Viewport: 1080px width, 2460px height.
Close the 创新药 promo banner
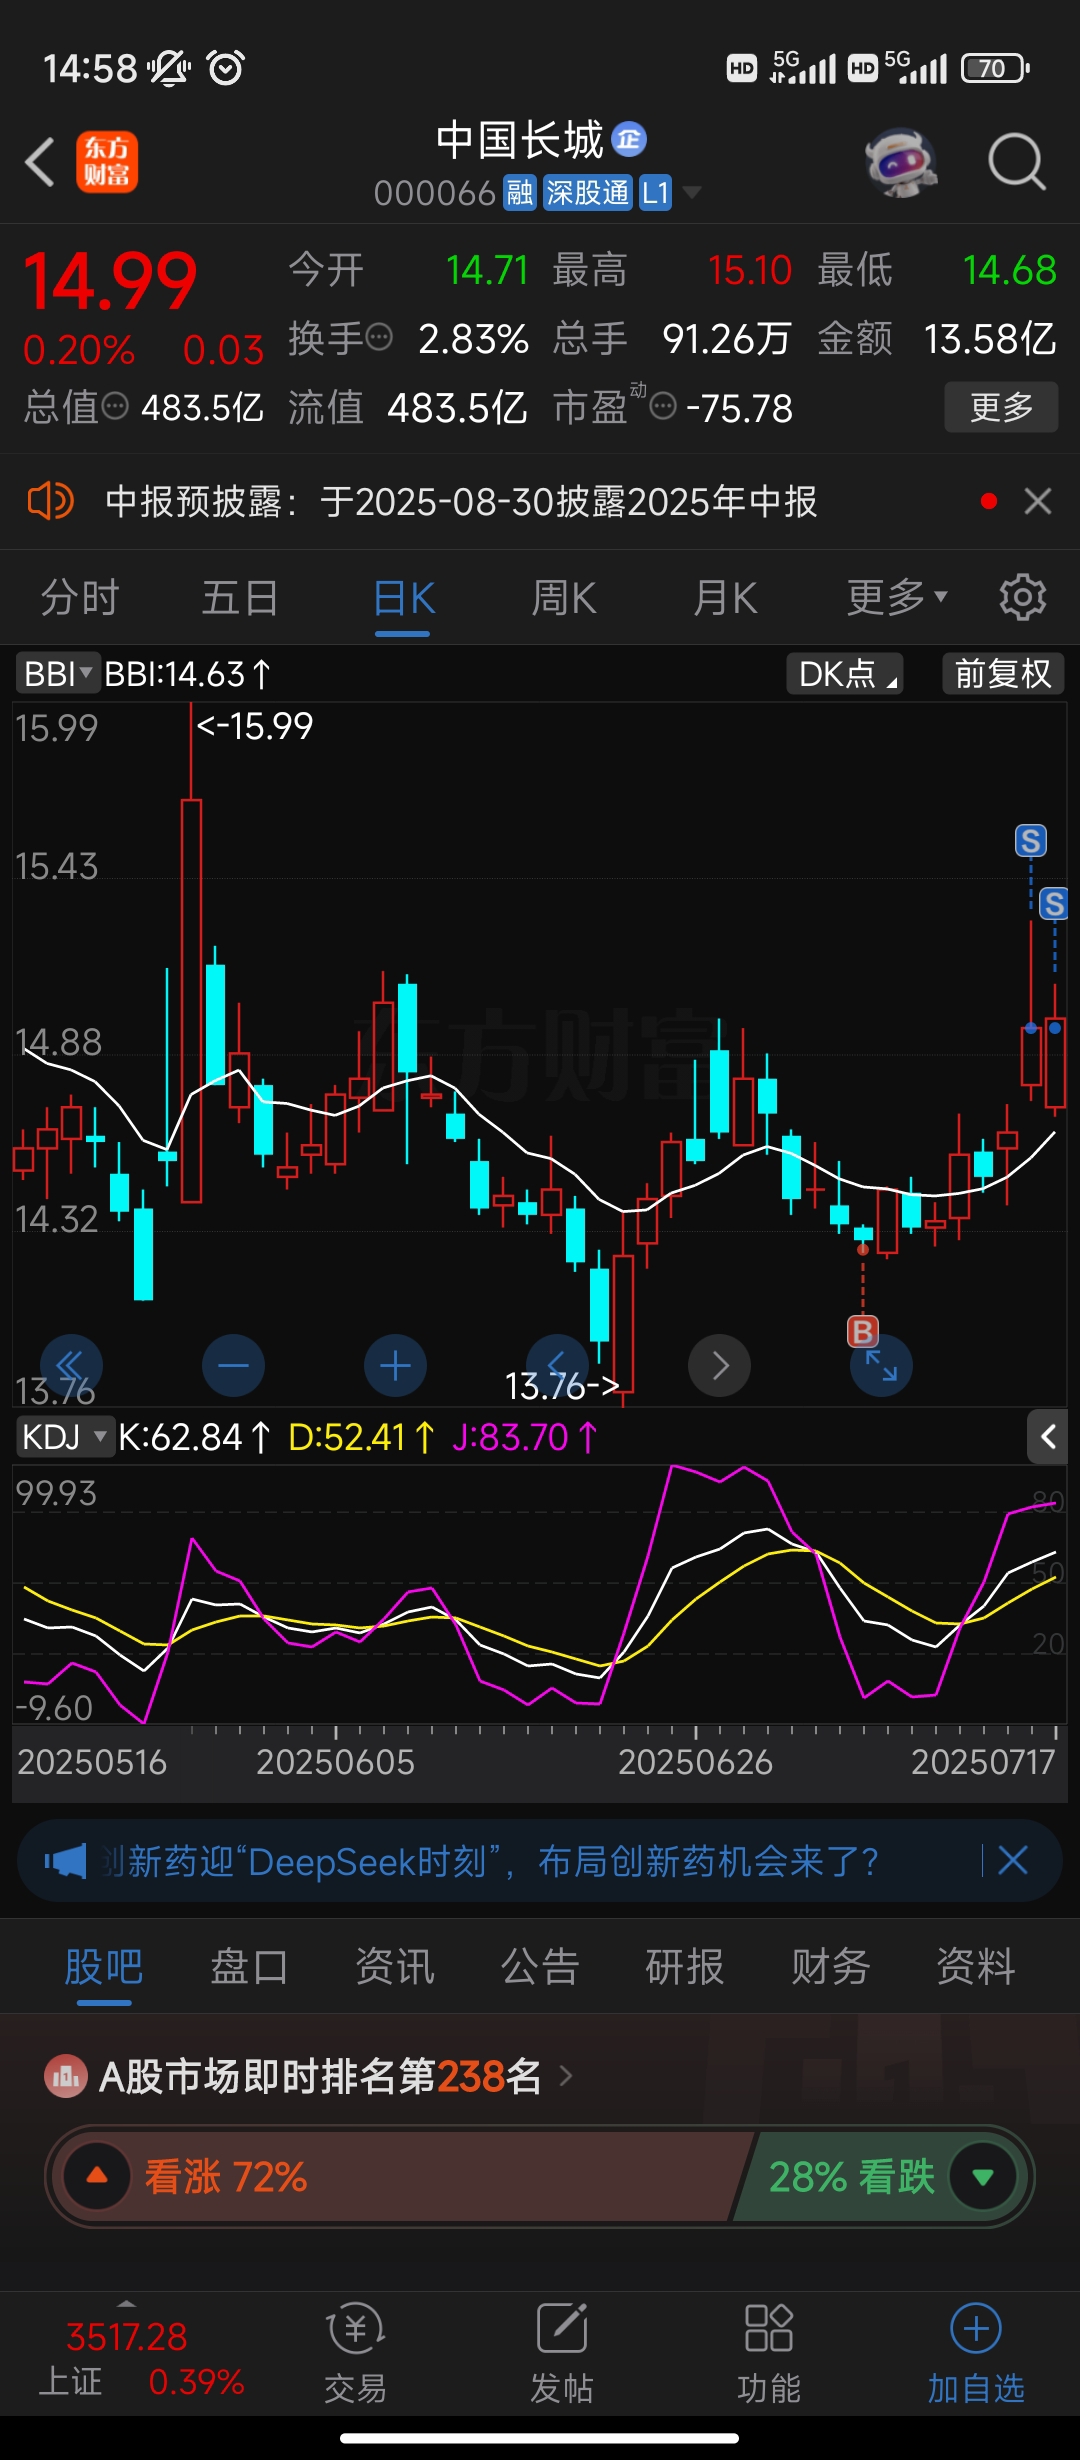(x=1012, y=1861)
